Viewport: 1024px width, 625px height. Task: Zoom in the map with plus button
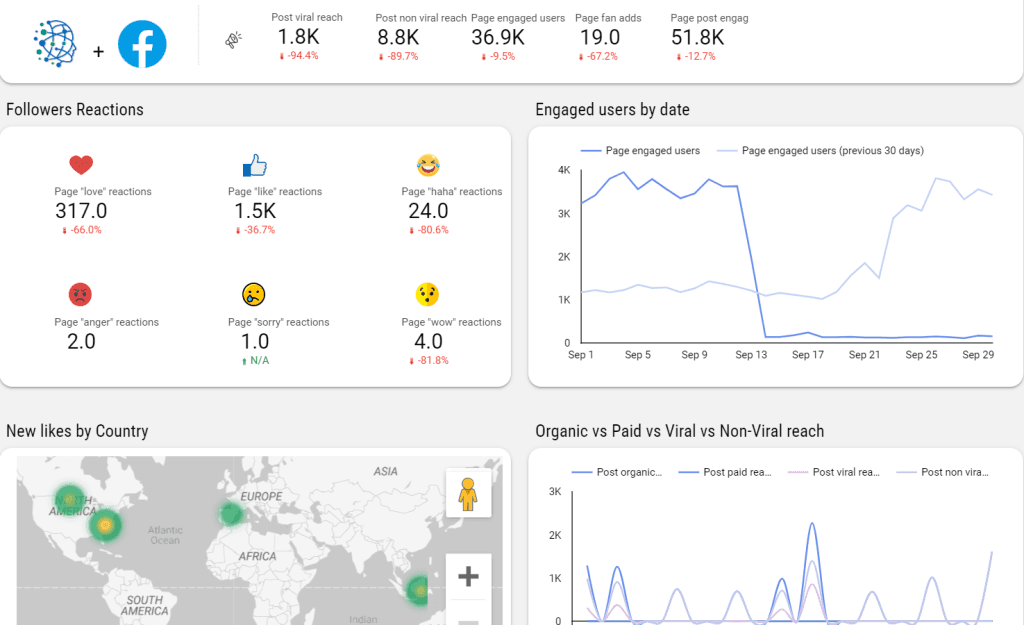[468, 576]
